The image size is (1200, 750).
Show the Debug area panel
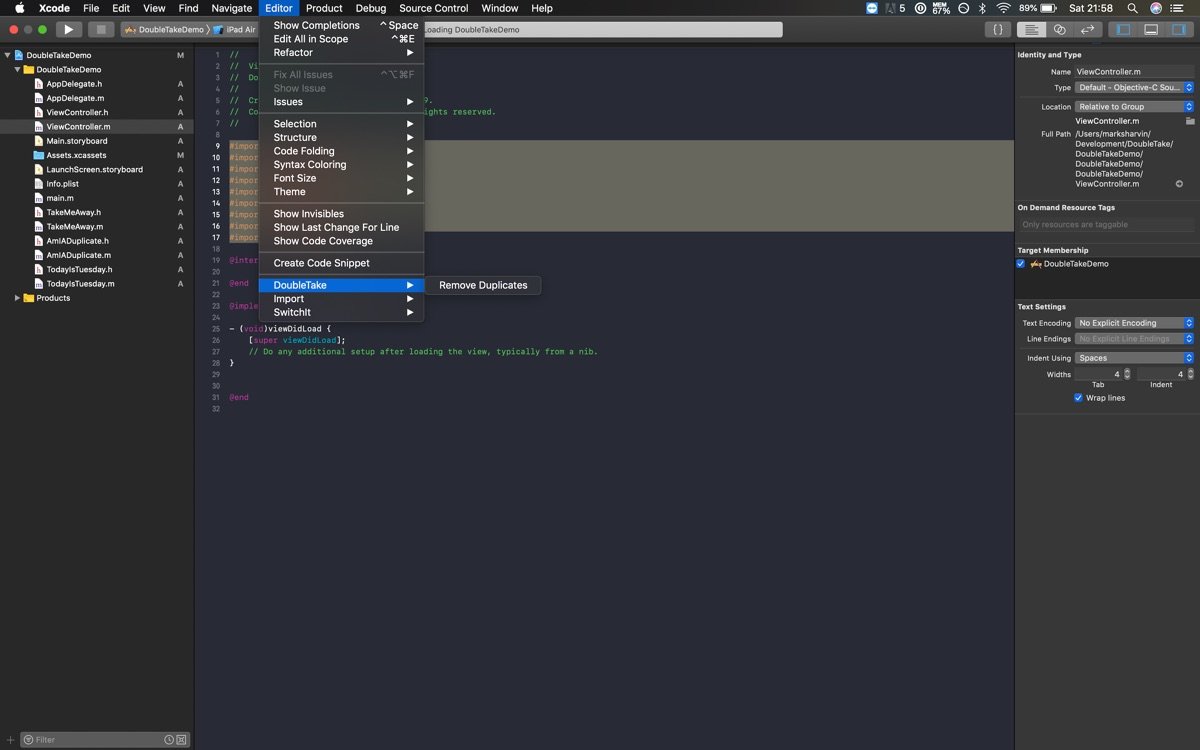coord(1151,30)
